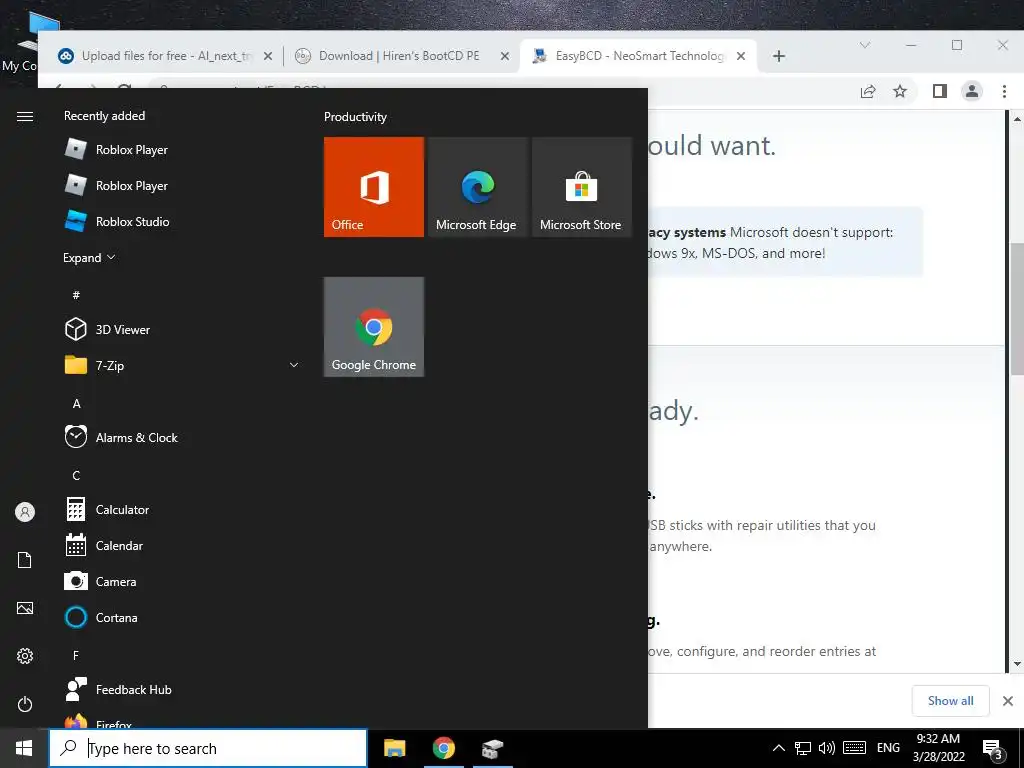Open the Microsoft Store tile
This screenshot has height=768, width=1024.
pyautogui.click(x=581, y=187)
